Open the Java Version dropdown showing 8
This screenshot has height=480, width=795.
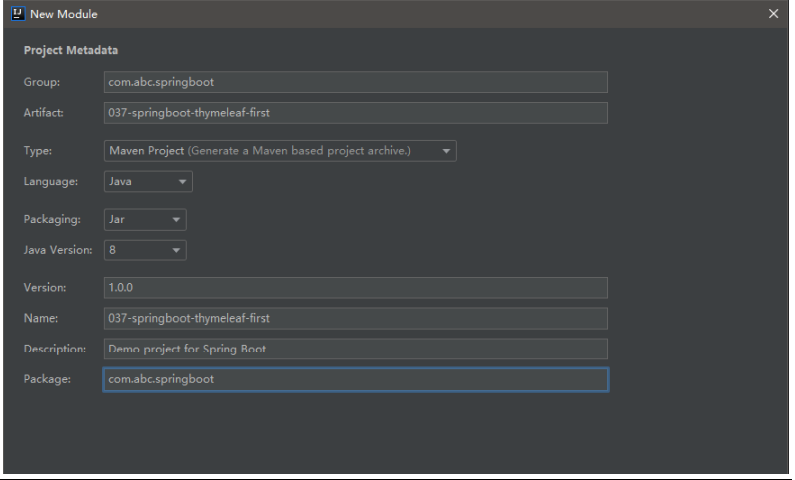[145, 250]
